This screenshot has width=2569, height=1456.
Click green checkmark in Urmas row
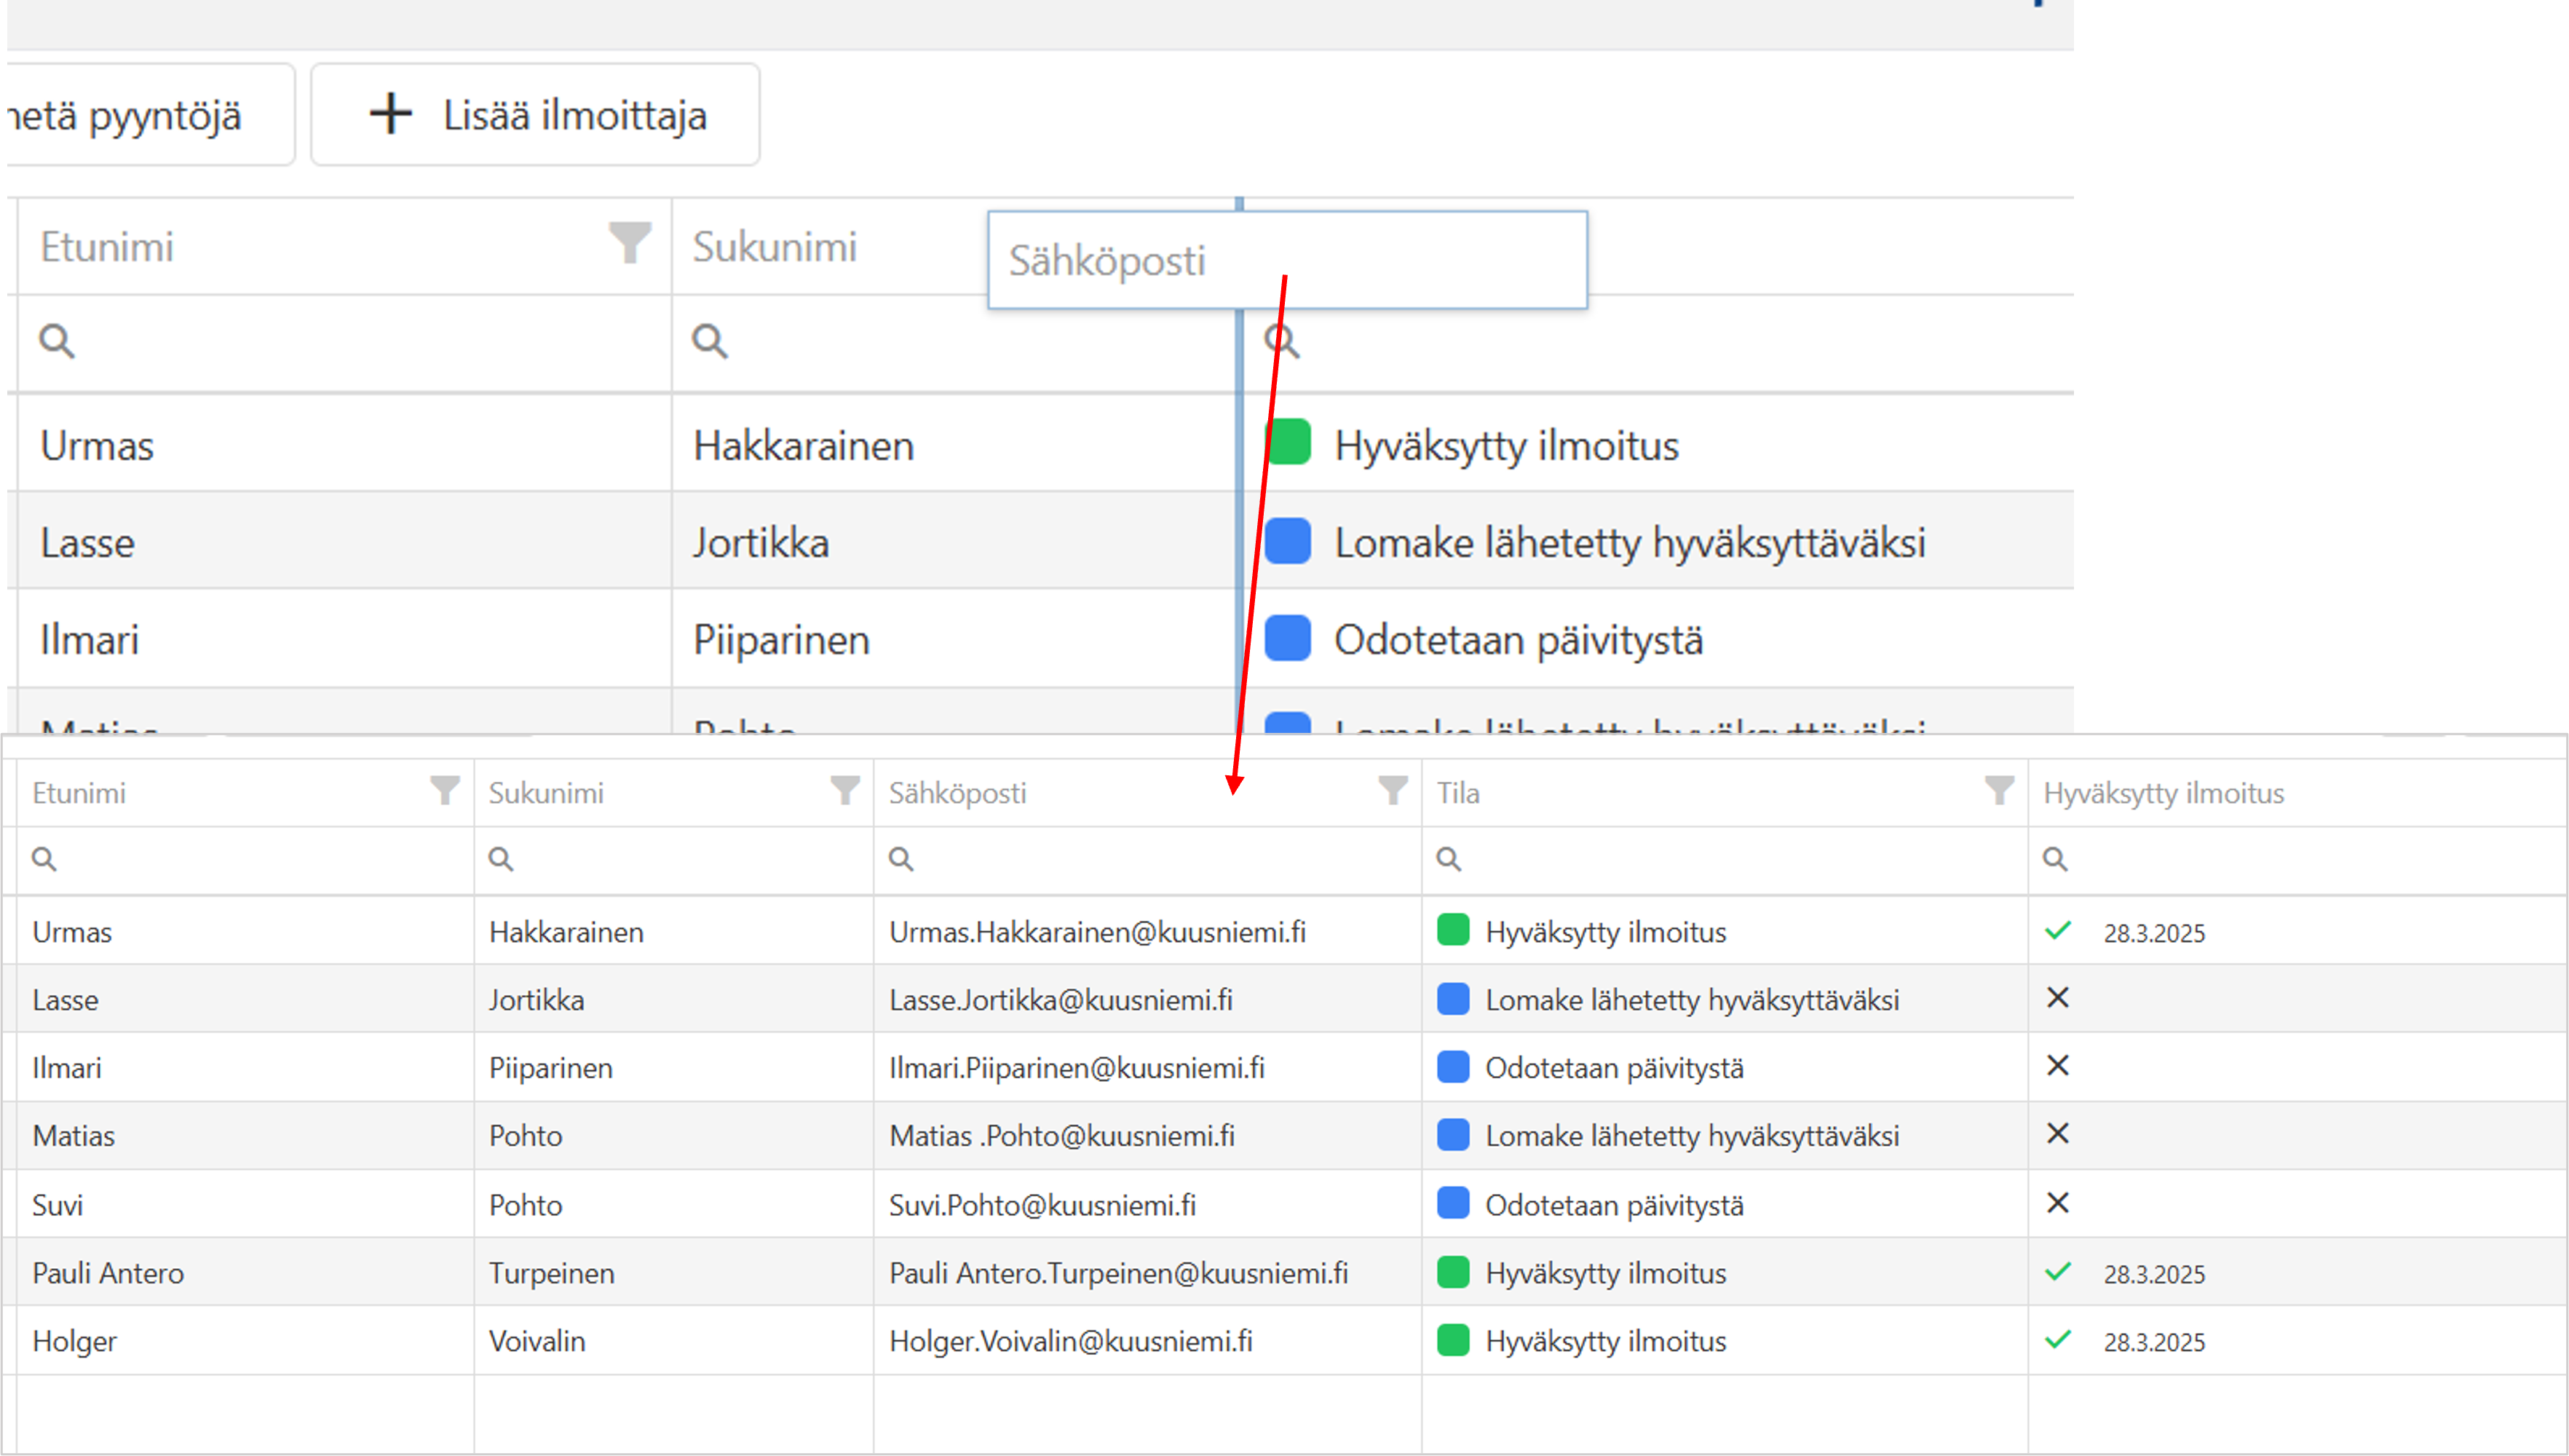point(2057,931)
